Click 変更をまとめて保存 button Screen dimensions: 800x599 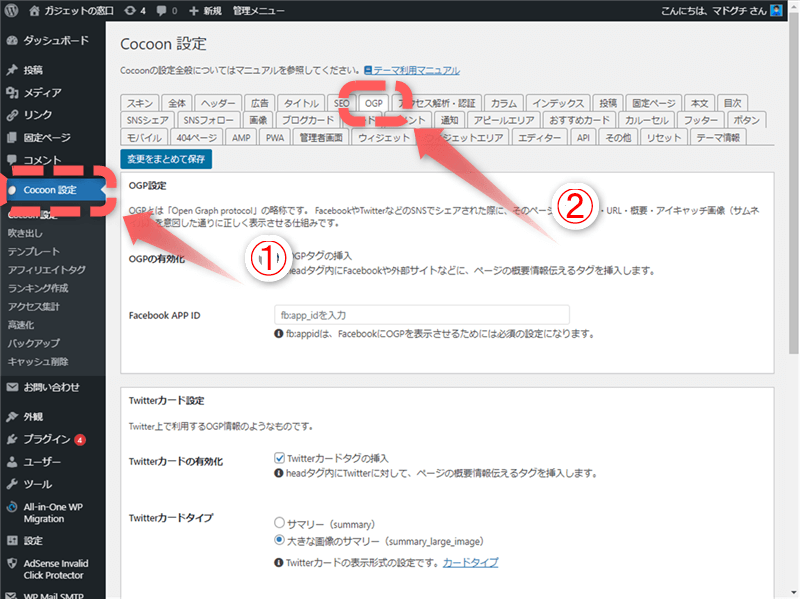tap(166, 159)
